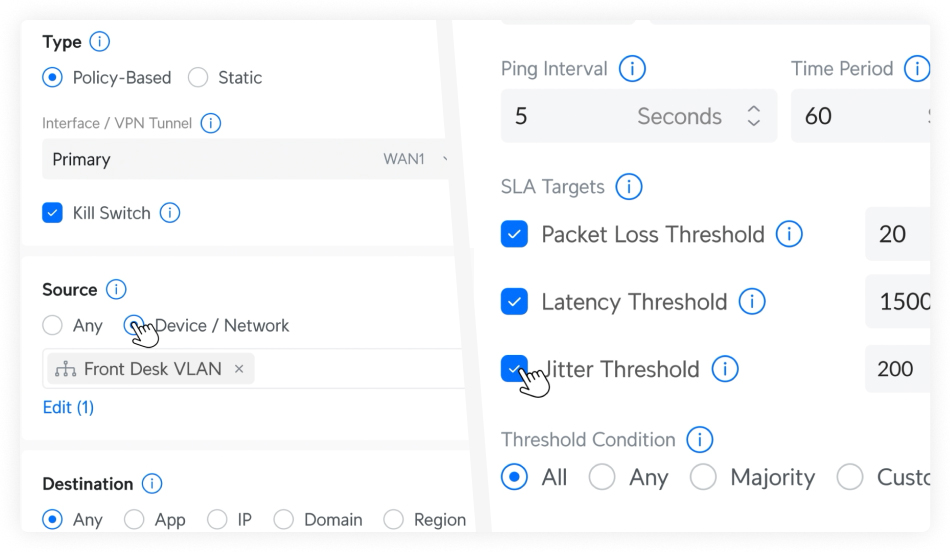Uncheck the Latency Threshold checkbox
This screenshot has width=950, height=552.
click(x=514, y=302)
